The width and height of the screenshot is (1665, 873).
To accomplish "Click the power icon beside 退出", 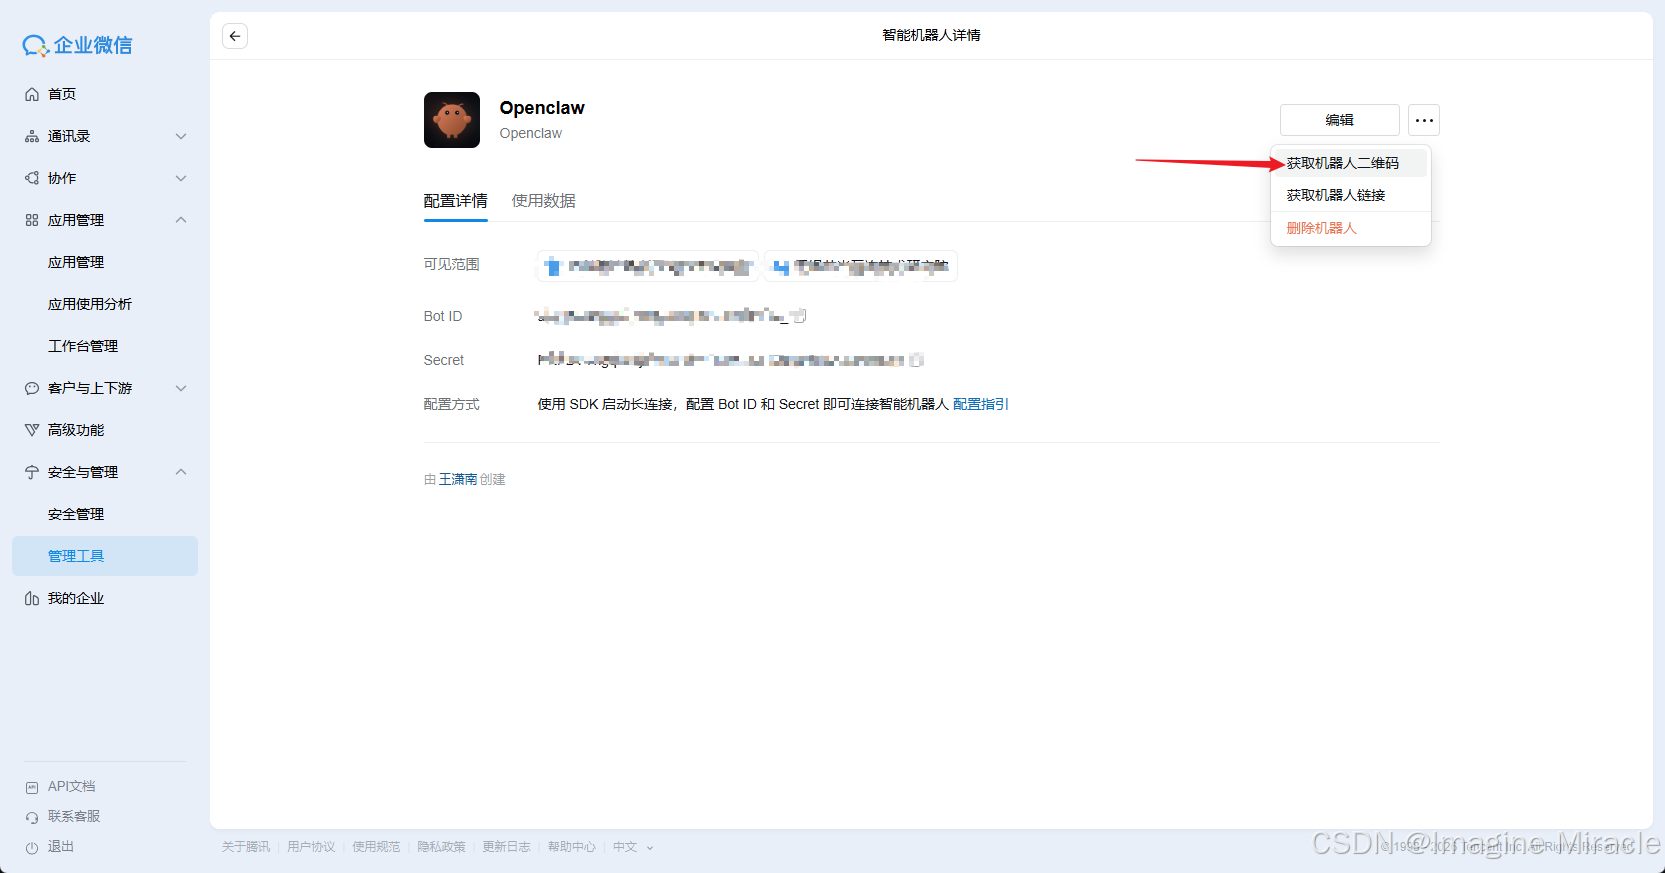I will pyautogui.click(x=32, y=847).
